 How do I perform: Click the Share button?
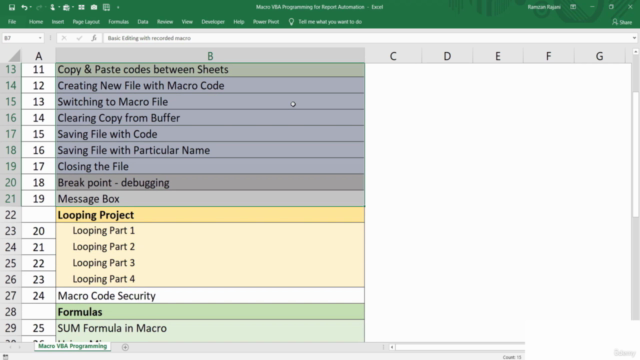click(x=622, y=22)
